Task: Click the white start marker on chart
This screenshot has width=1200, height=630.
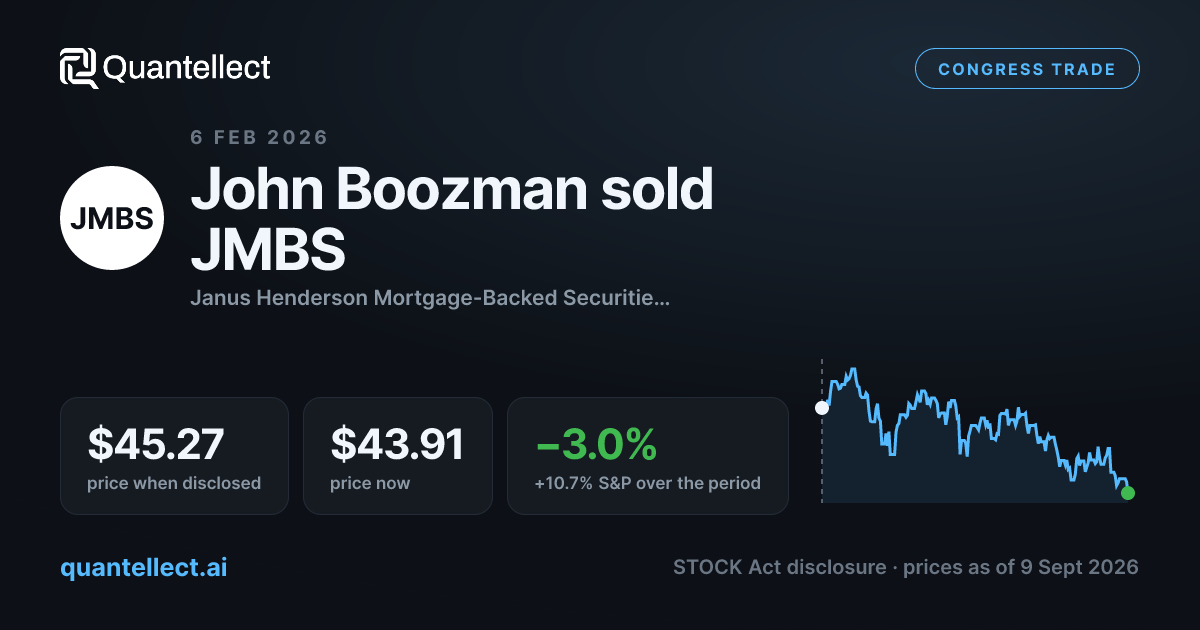Action: tap(822, 407)
